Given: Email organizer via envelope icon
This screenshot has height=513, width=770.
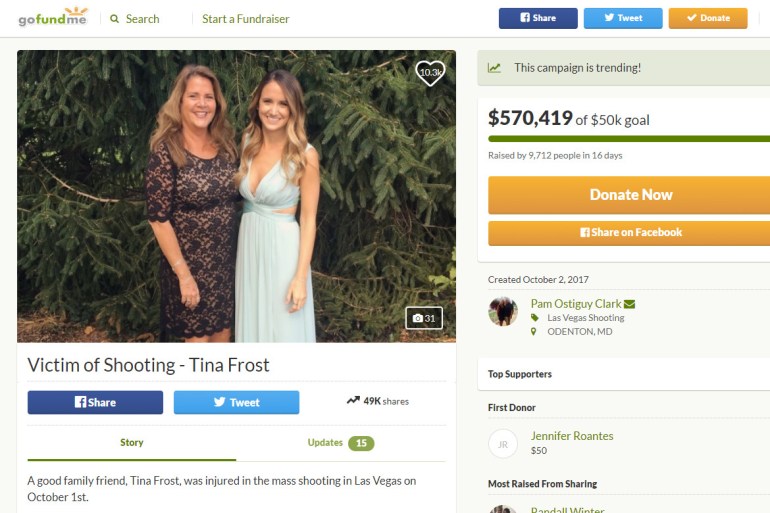Looking at the screenshot, I should pos(629,304).
